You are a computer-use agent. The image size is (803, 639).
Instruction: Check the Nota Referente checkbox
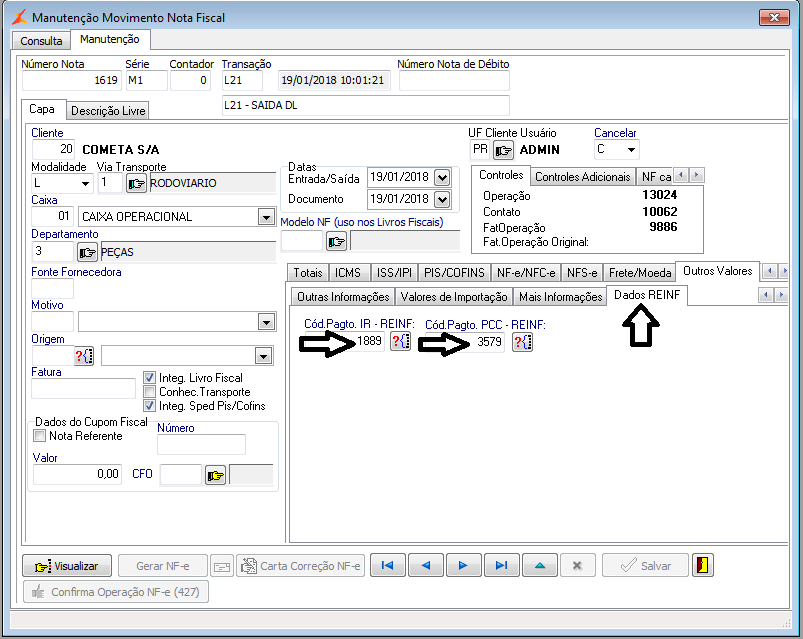coord(40,436)
